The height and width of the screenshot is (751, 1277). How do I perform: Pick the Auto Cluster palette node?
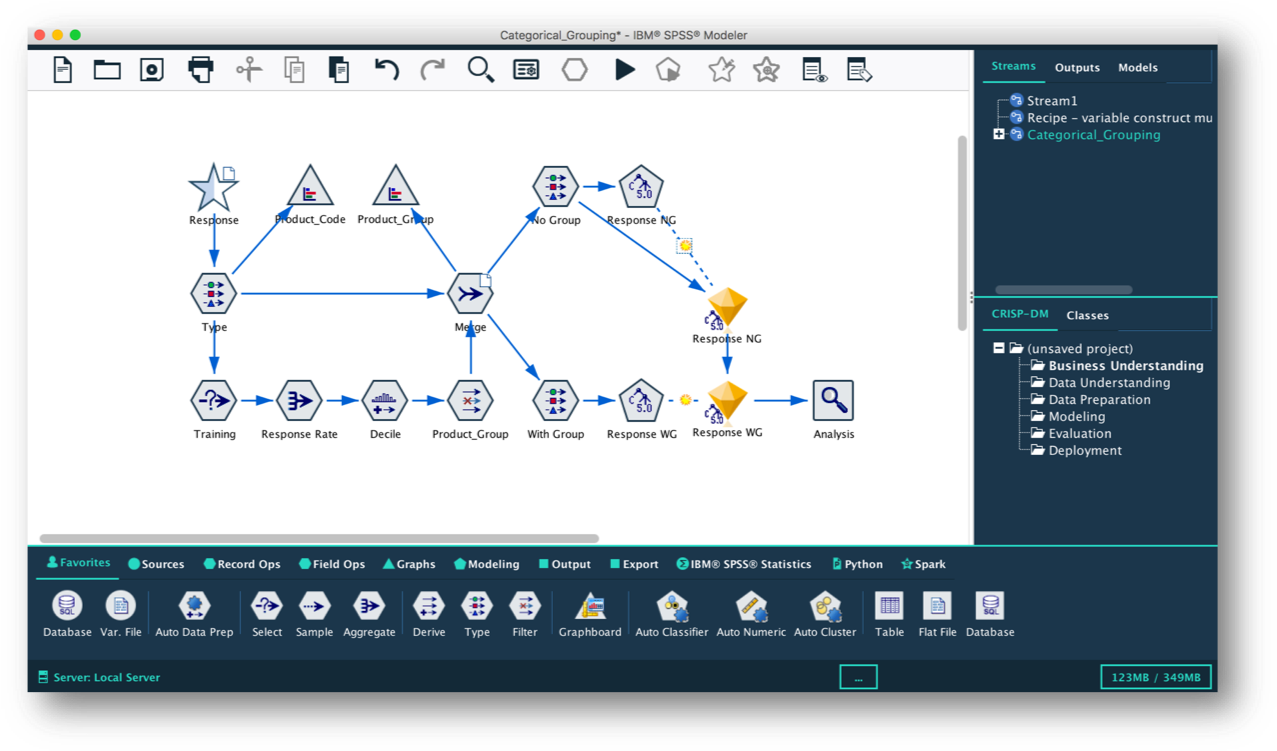[x=825, y=614]
